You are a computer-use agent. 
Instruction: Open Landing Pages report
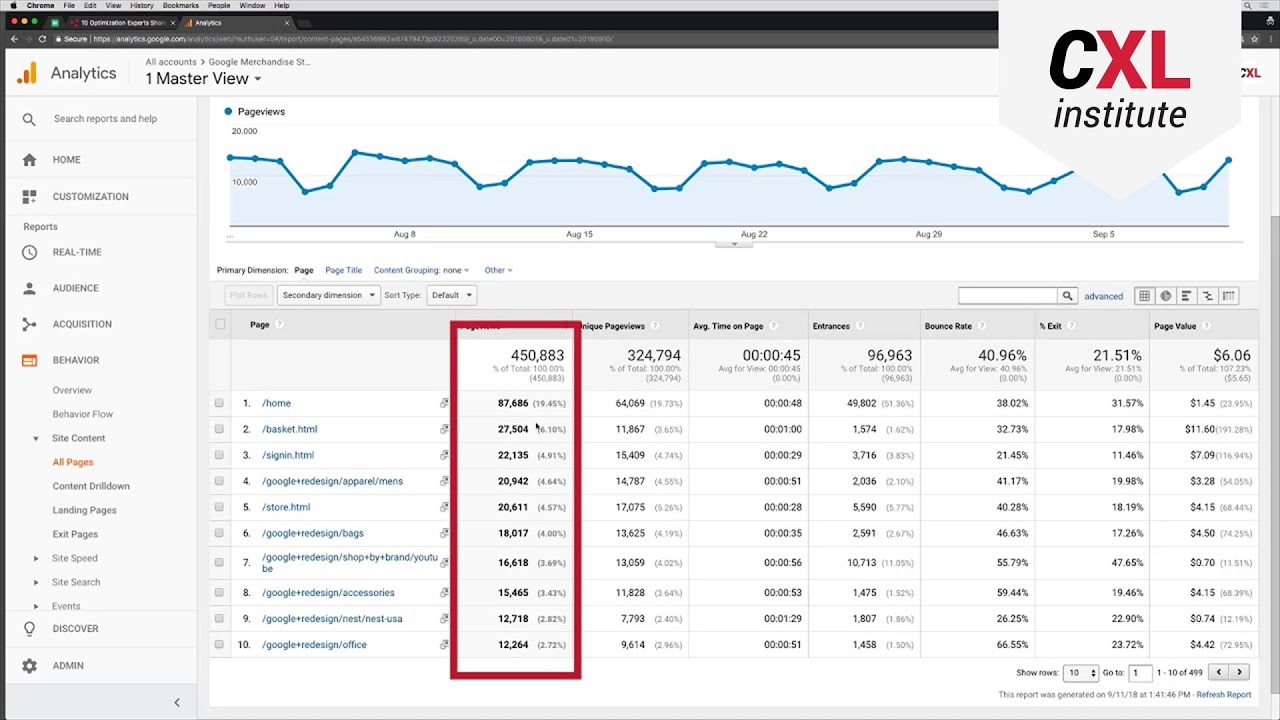[x=85, y=510]
